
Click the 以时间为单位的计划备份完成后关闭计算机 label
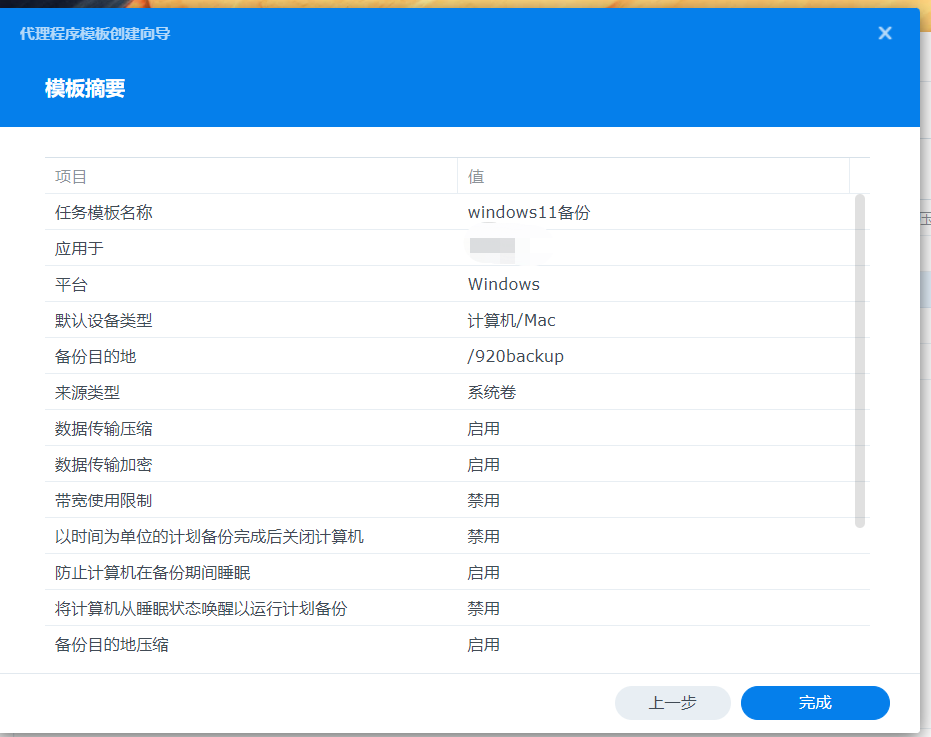209,537
